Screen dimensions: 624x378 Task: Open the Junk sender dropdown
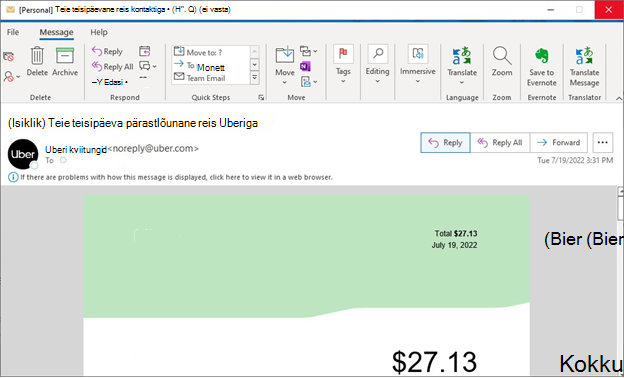tap(11, 76)
